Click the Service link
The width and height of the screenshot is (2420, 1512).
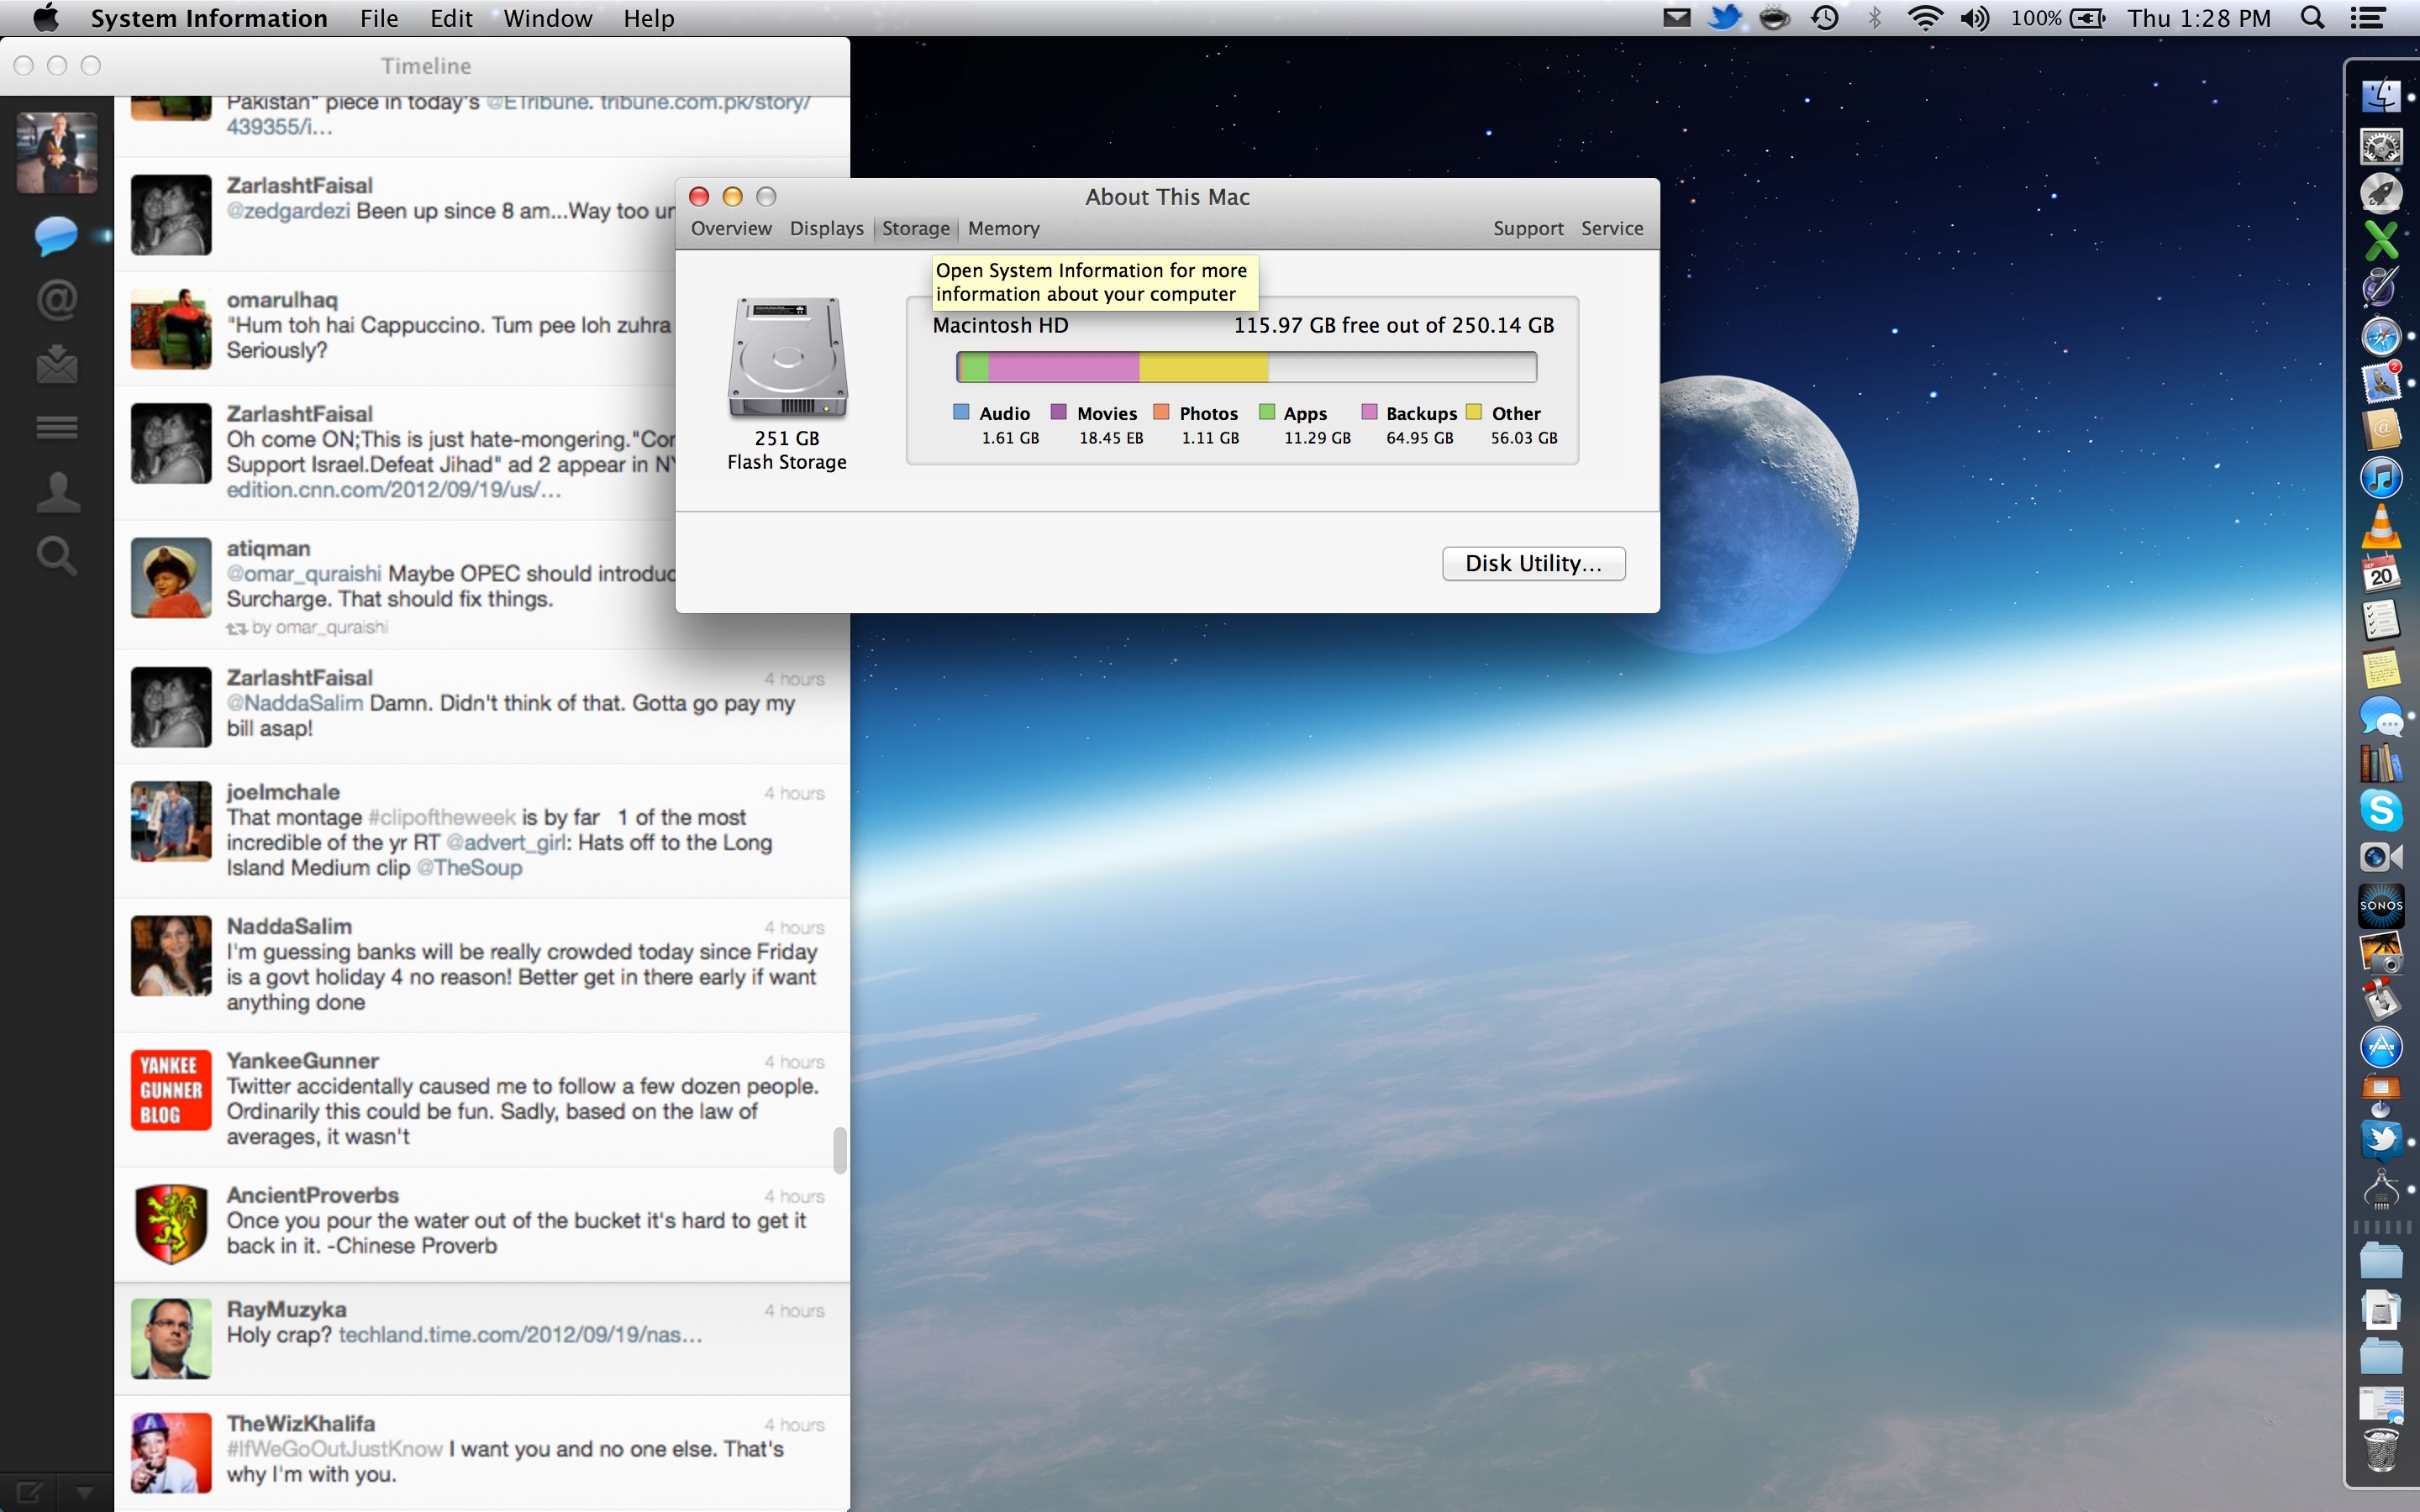[x=1612, y=228]
